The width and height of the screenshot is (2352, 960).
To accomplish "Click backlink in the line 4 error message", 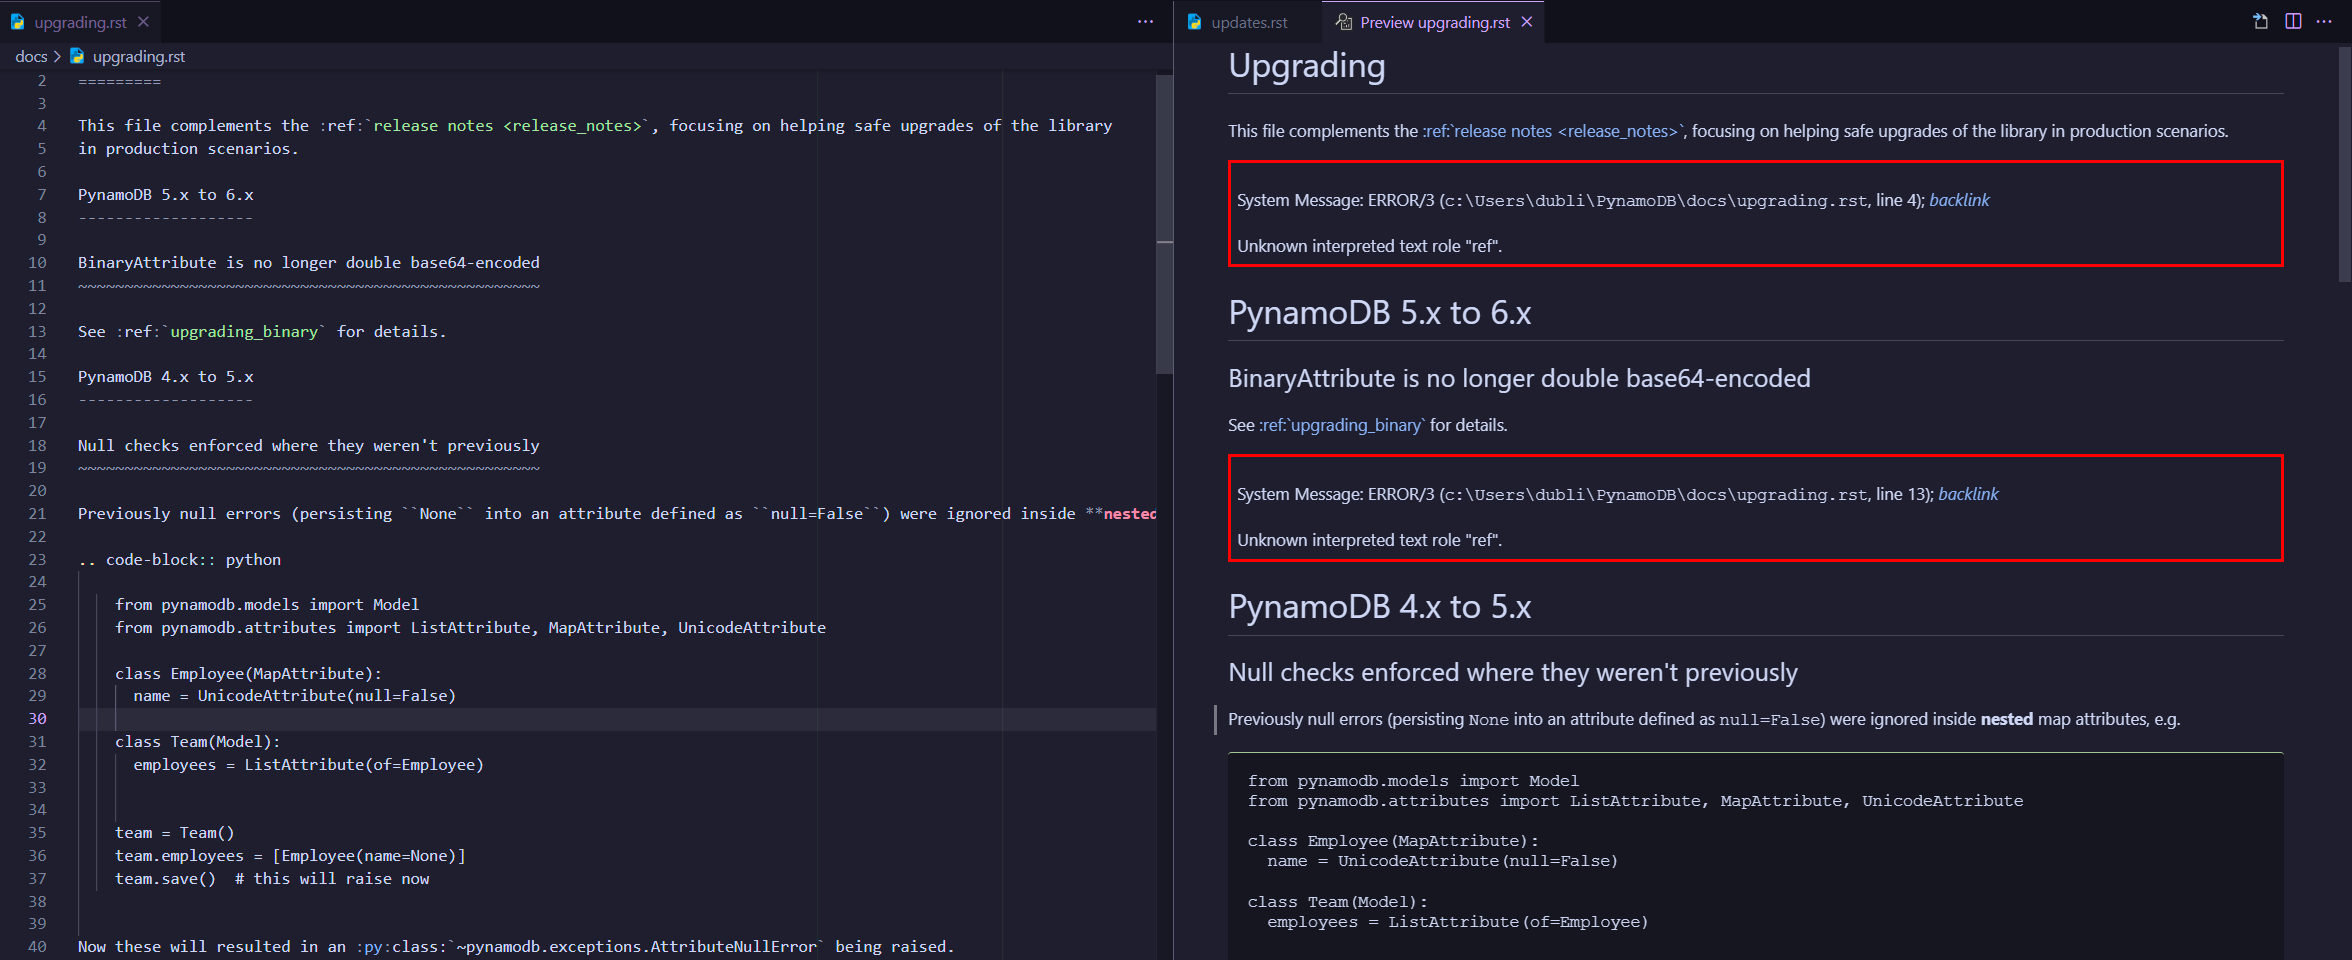I will (1959, 200).
